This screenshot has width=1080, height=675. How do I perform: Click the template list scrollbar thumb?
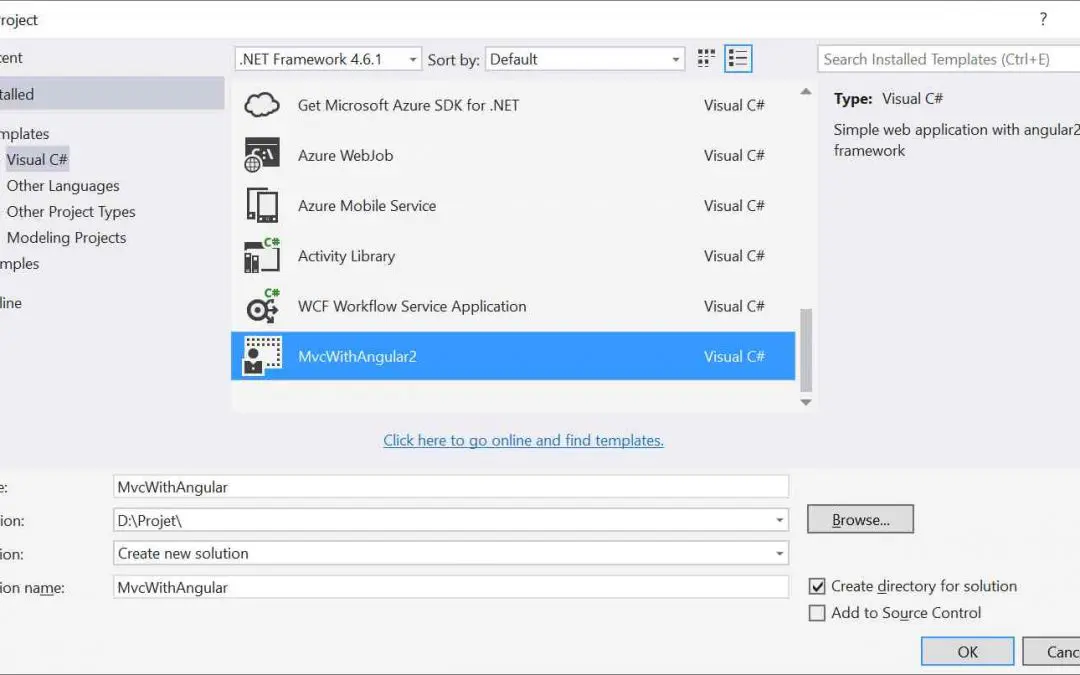tap(805, 350)
